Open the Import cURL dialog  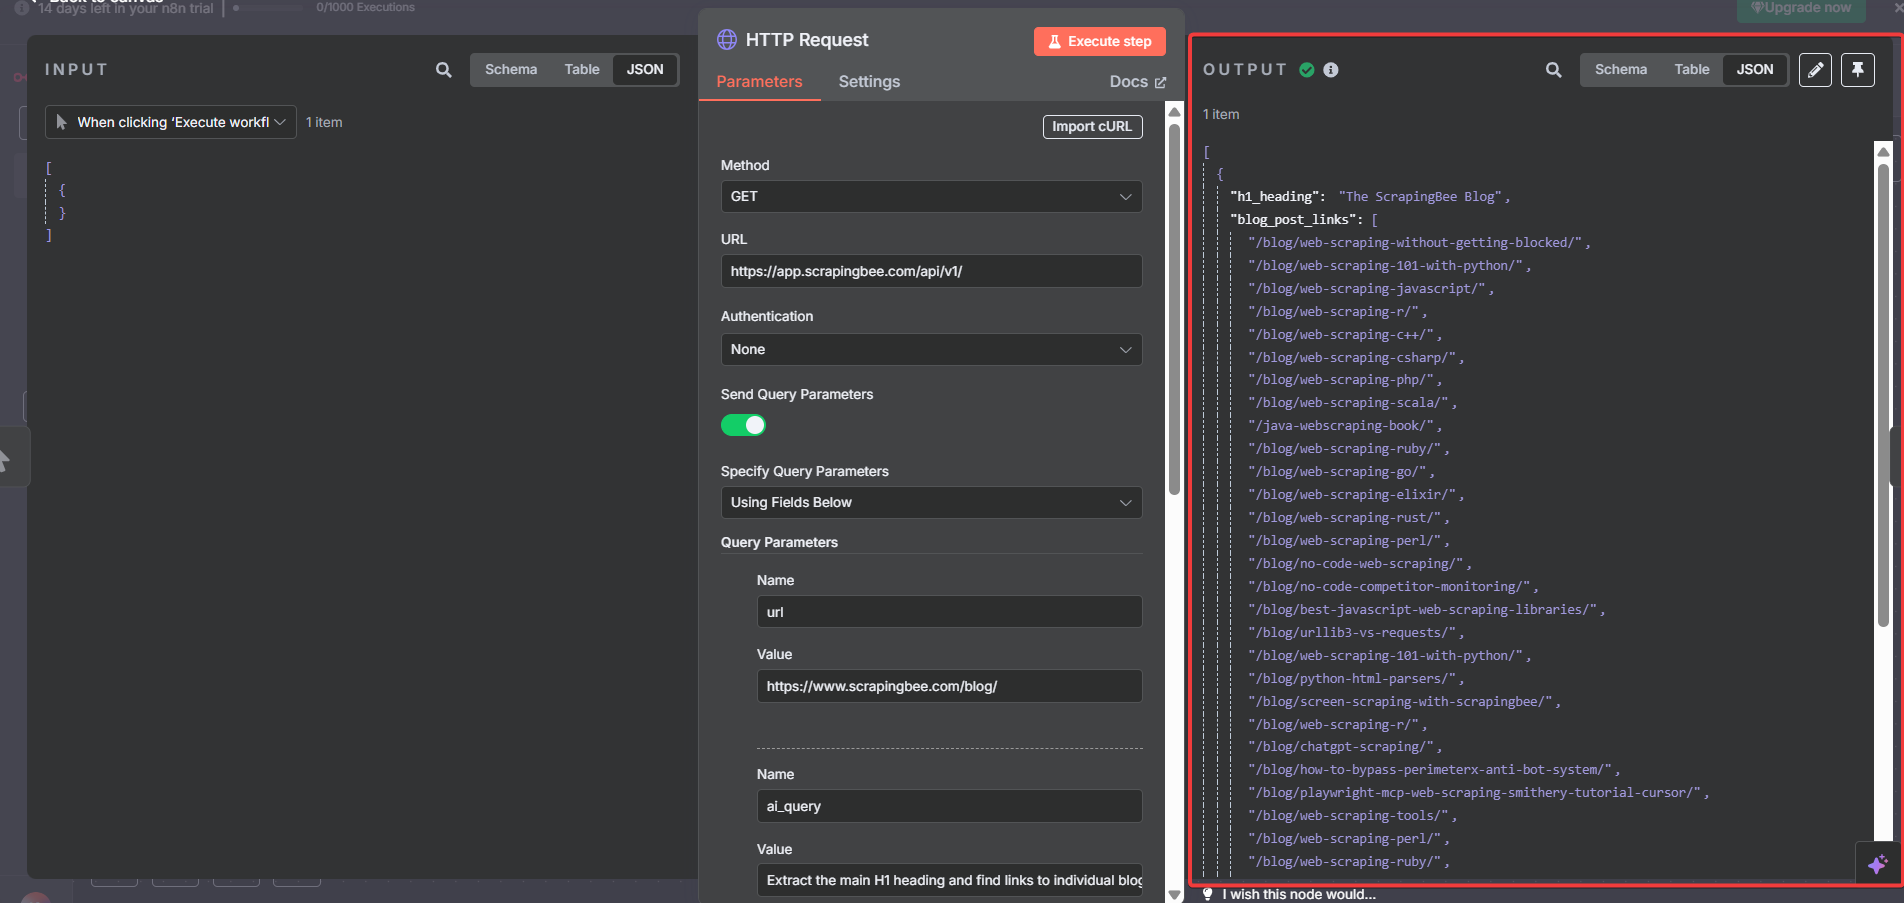point(1092,127)
